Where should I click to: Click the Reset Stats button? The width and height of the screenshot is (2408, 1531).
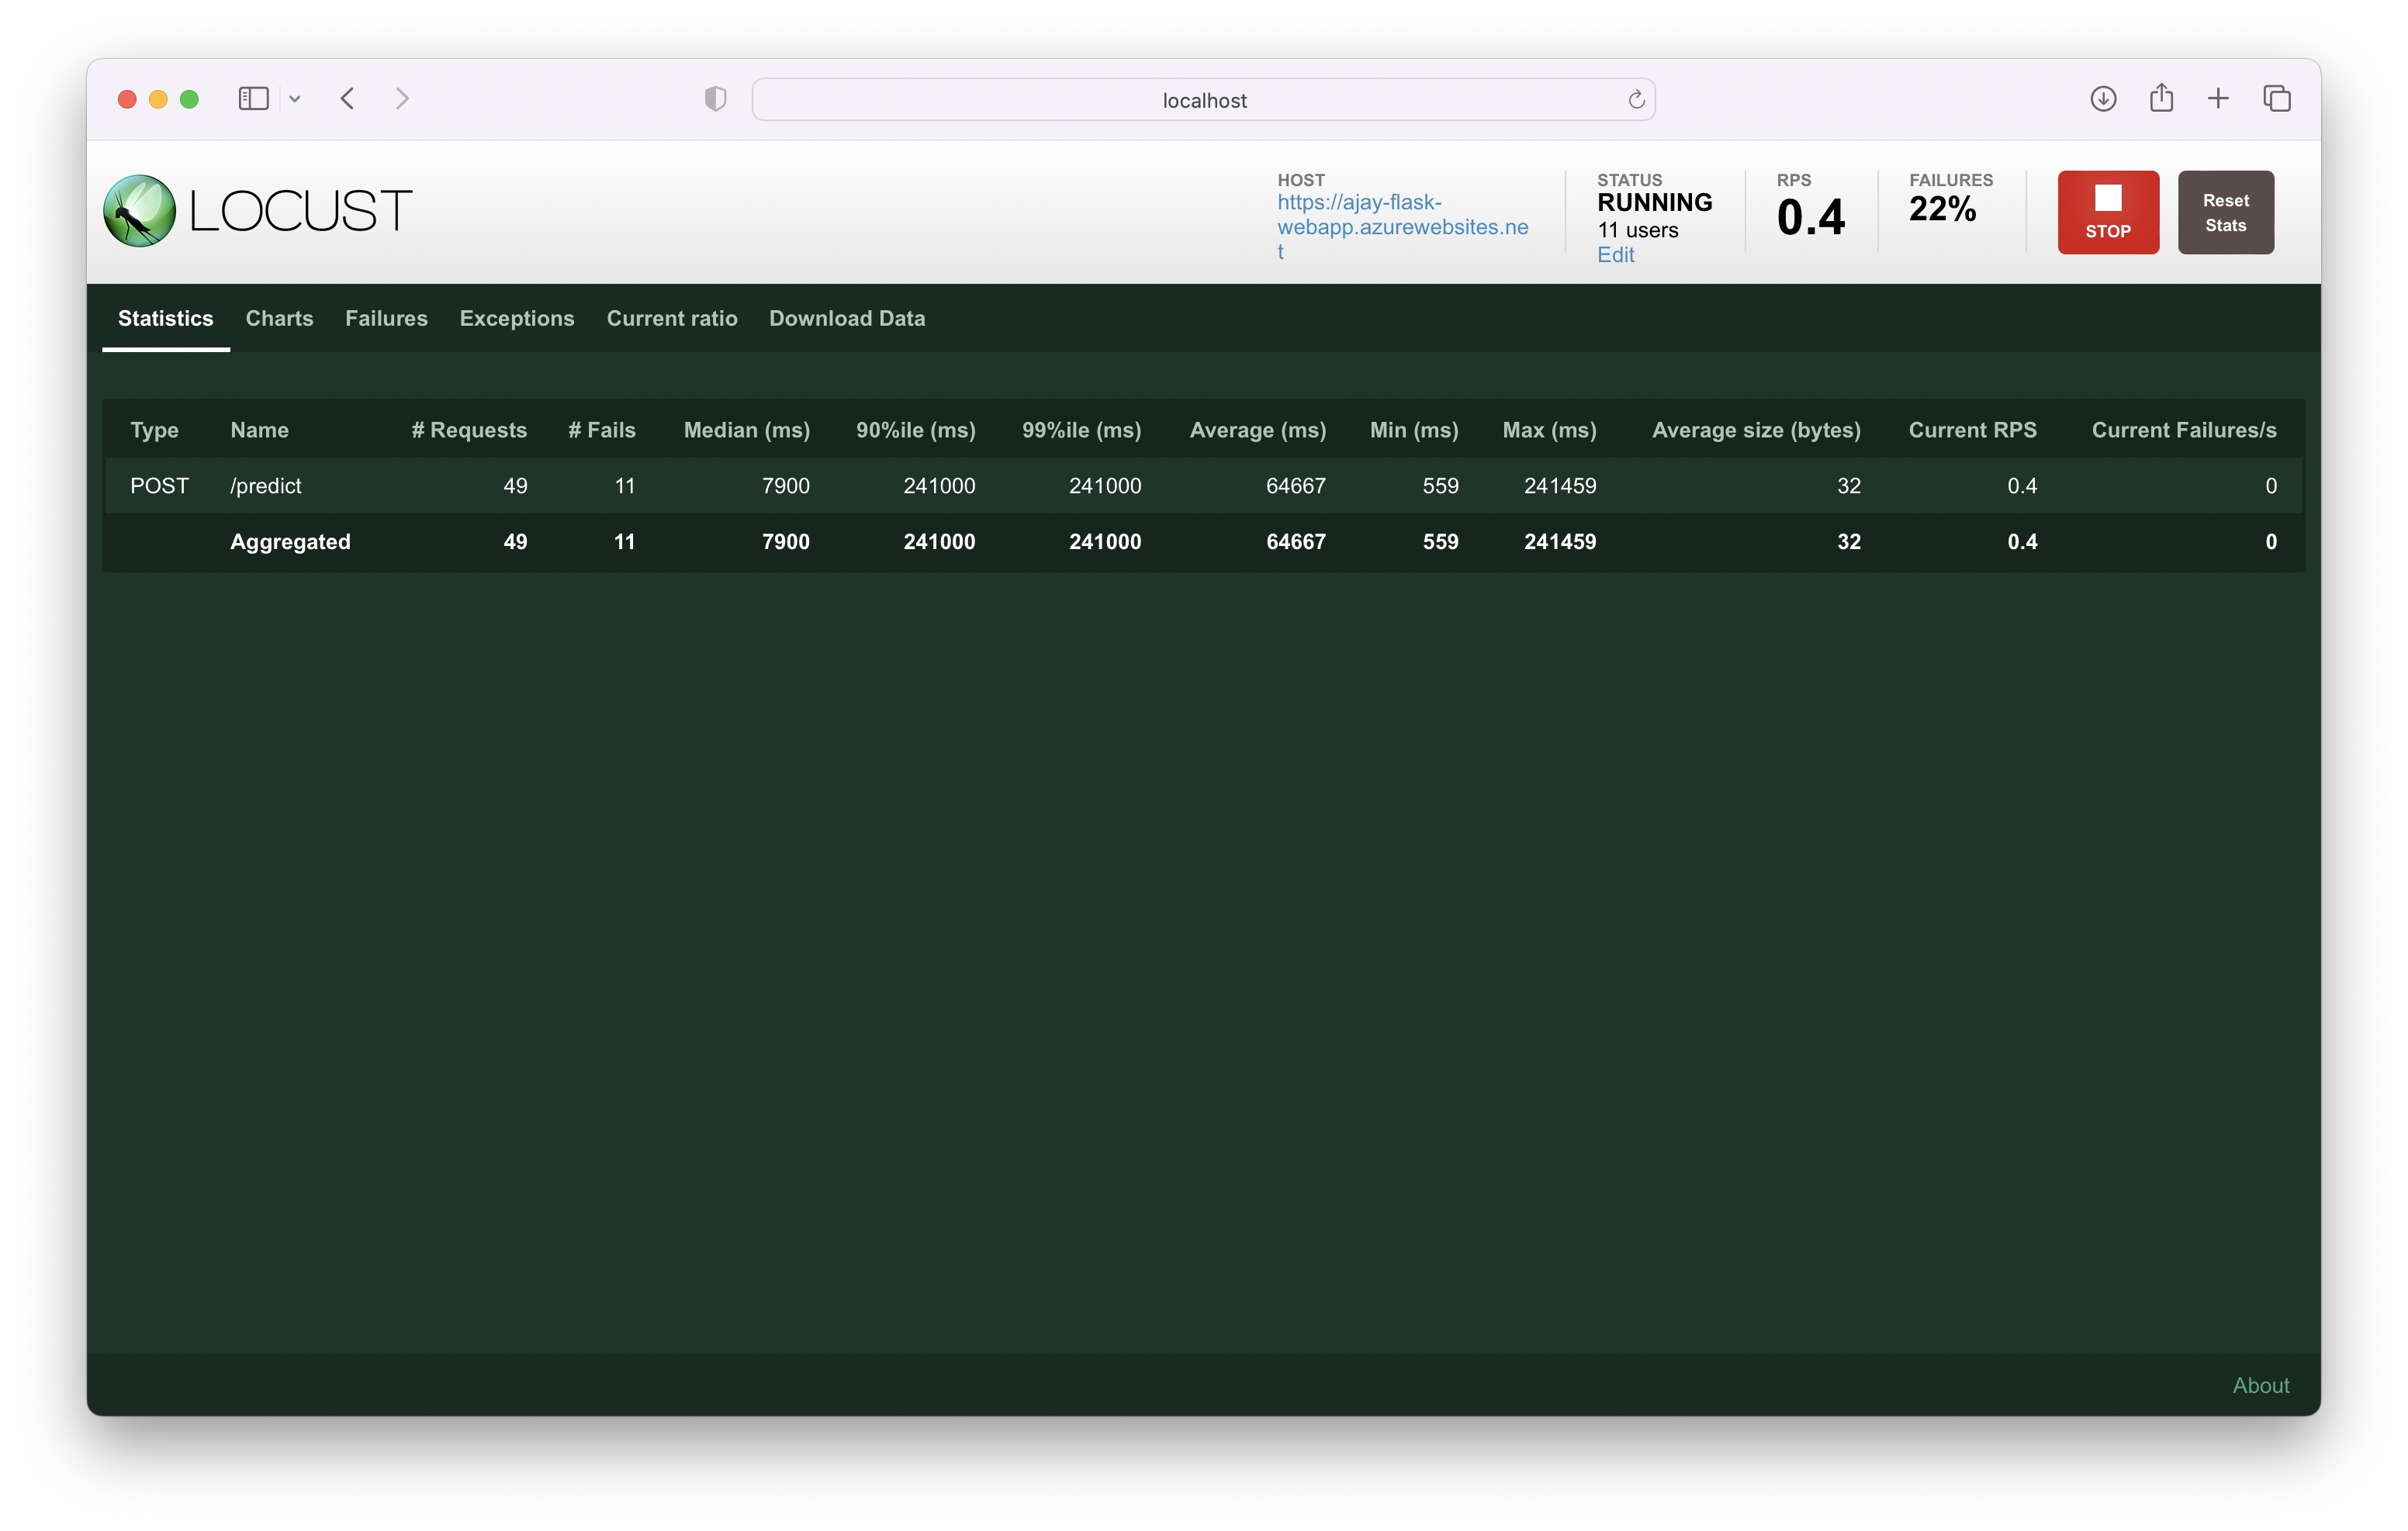pyautogui.click(x=2225, y=212)
